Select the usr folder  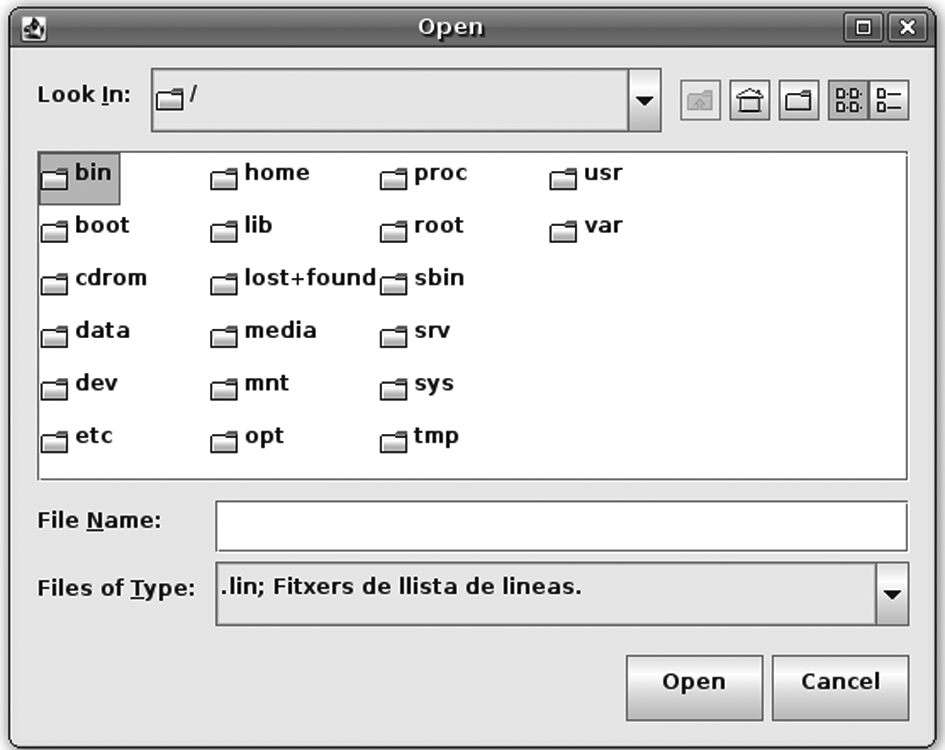[586, 177]
